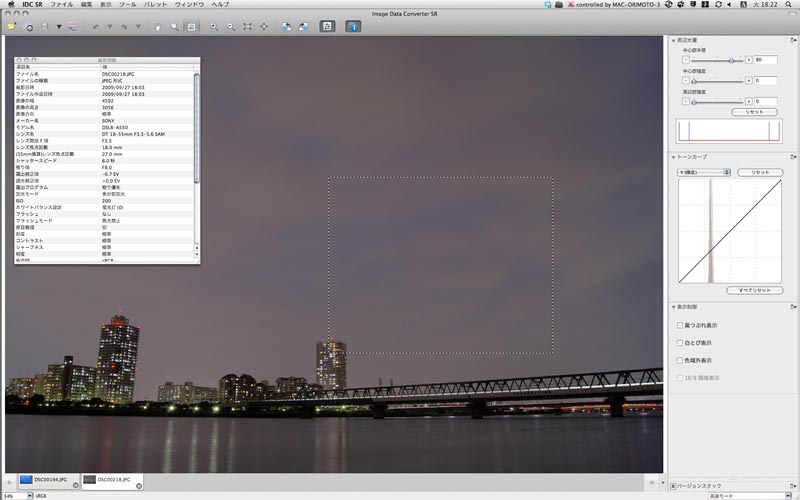
Task: Click the 周辺光量 panel options icon
Action: click(x=793, y=40)
